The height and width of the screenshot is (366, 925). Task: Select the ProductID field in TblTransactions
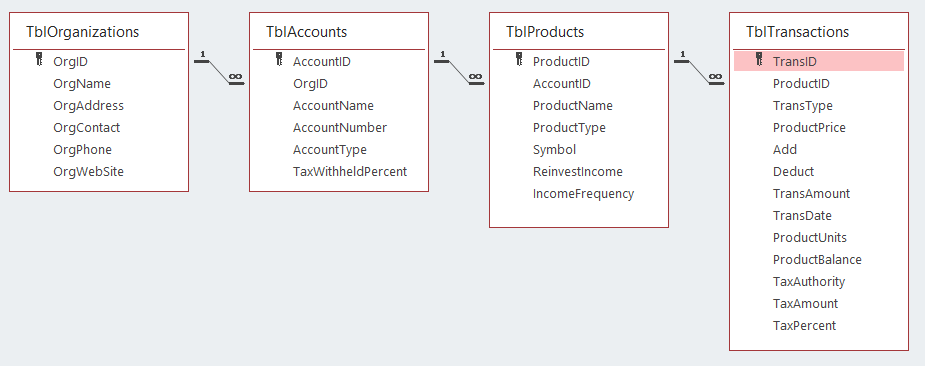pos(801,84)
